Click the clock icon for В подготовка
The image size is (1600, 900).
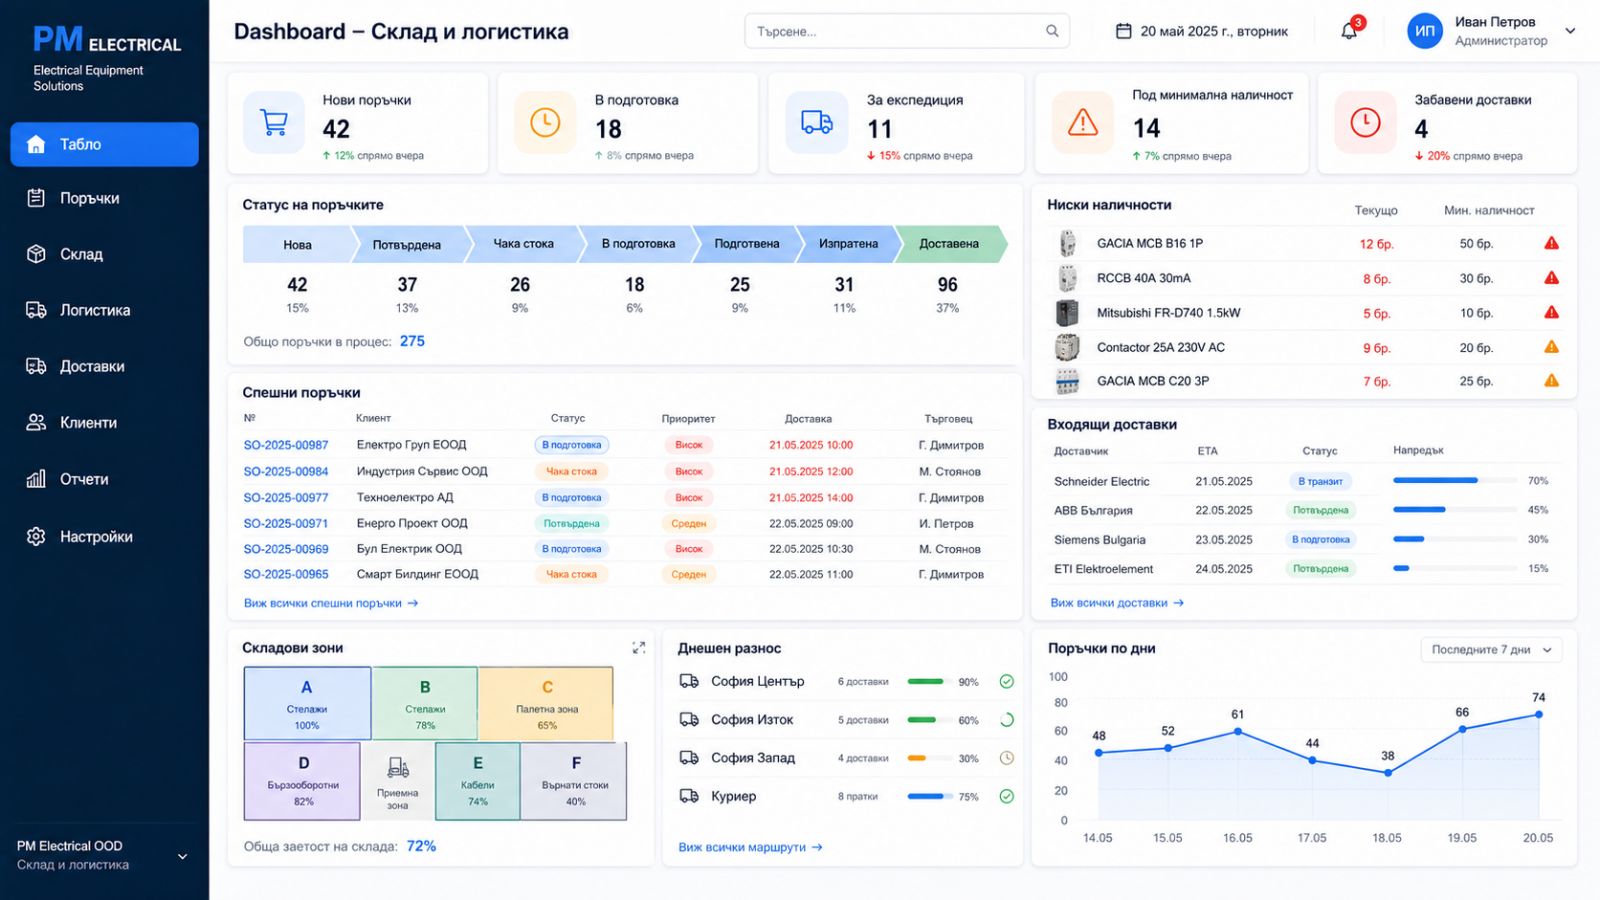point(545,122)
